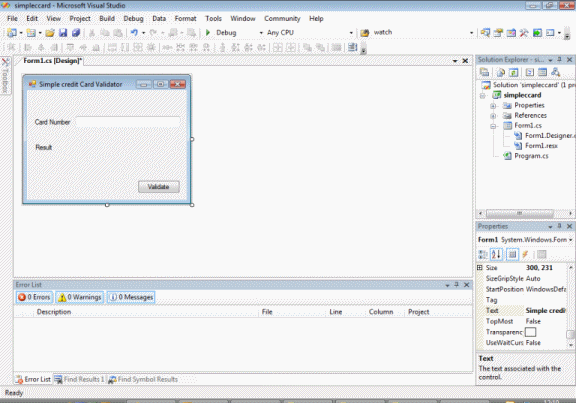
Task: Expand the Properties folder node
Action: [493, 106]
